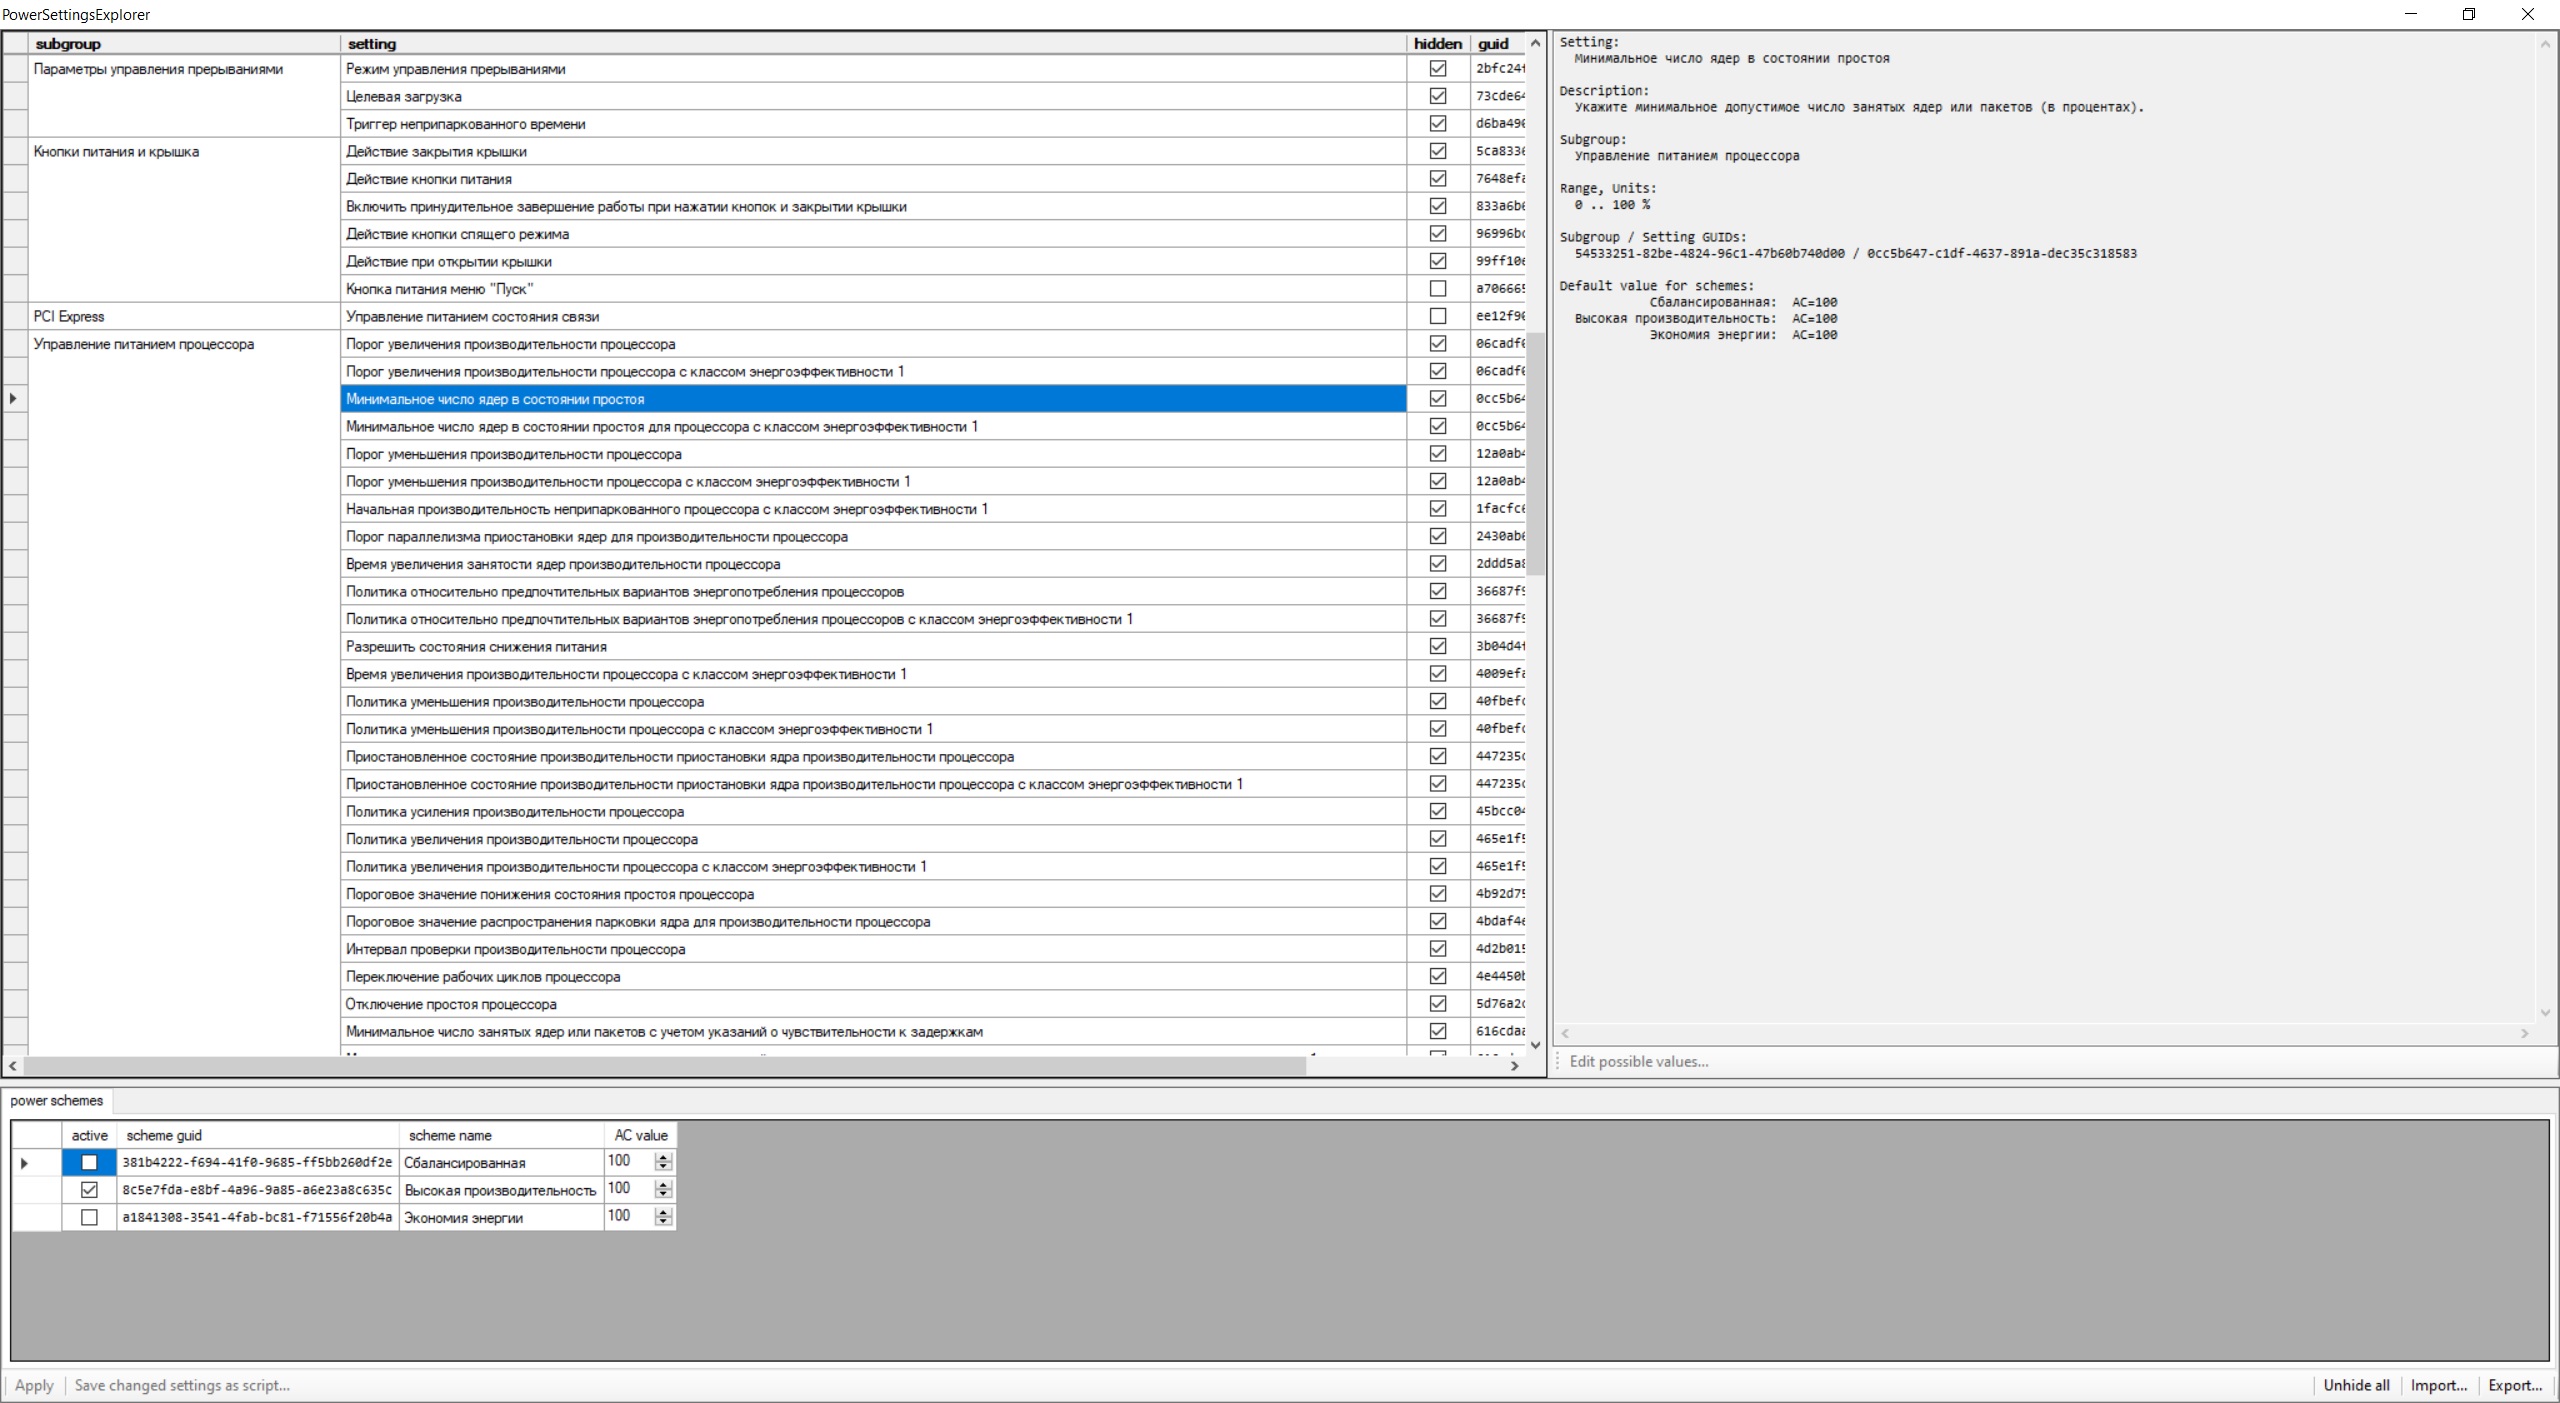Click the settings grid scroll-up arrow
The height and width of the screenshot is (1403, 2560).
tap(1535, 43)
